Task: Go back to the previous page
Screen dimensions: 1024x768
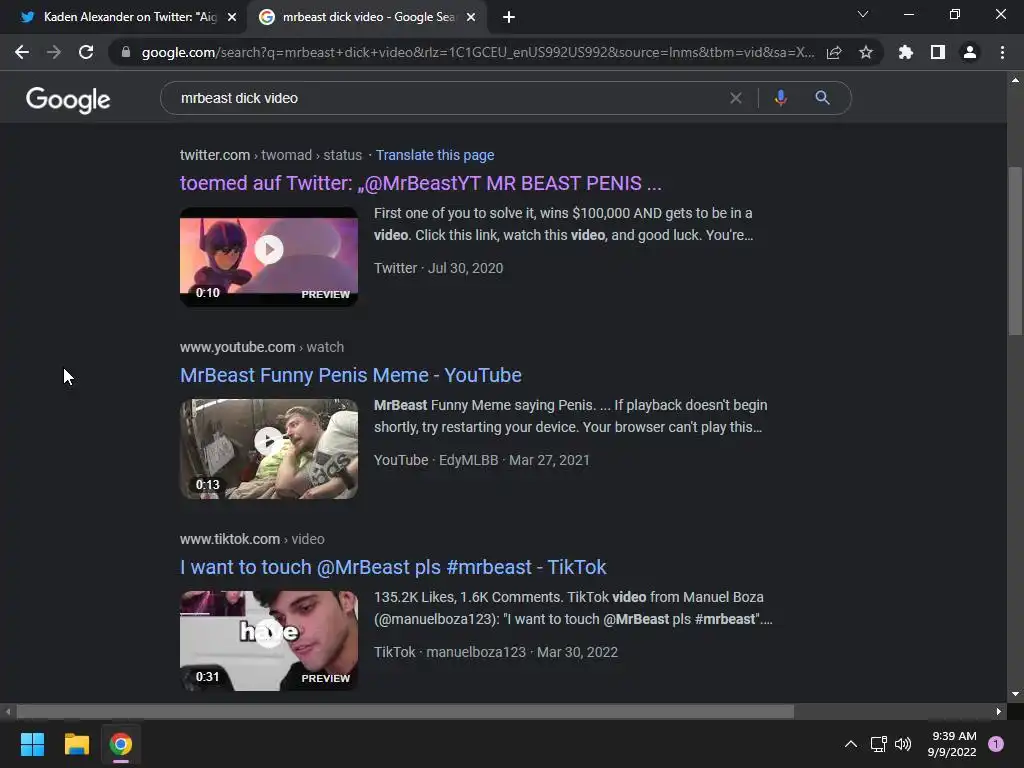Action: click(x=22, y=52)
